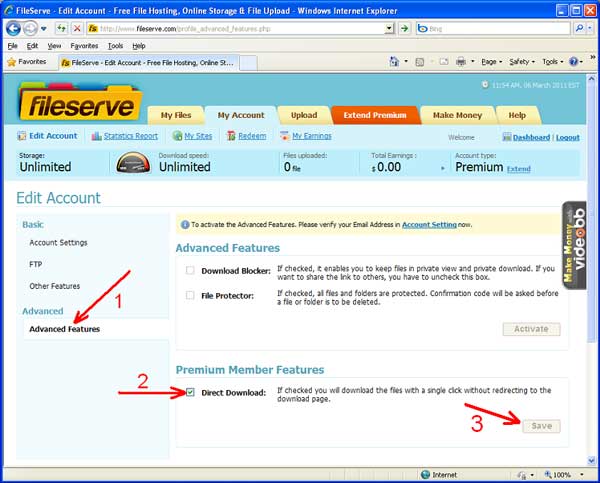Open the View menu
This screenshot has height=483, width=600.
pos(54,46)
